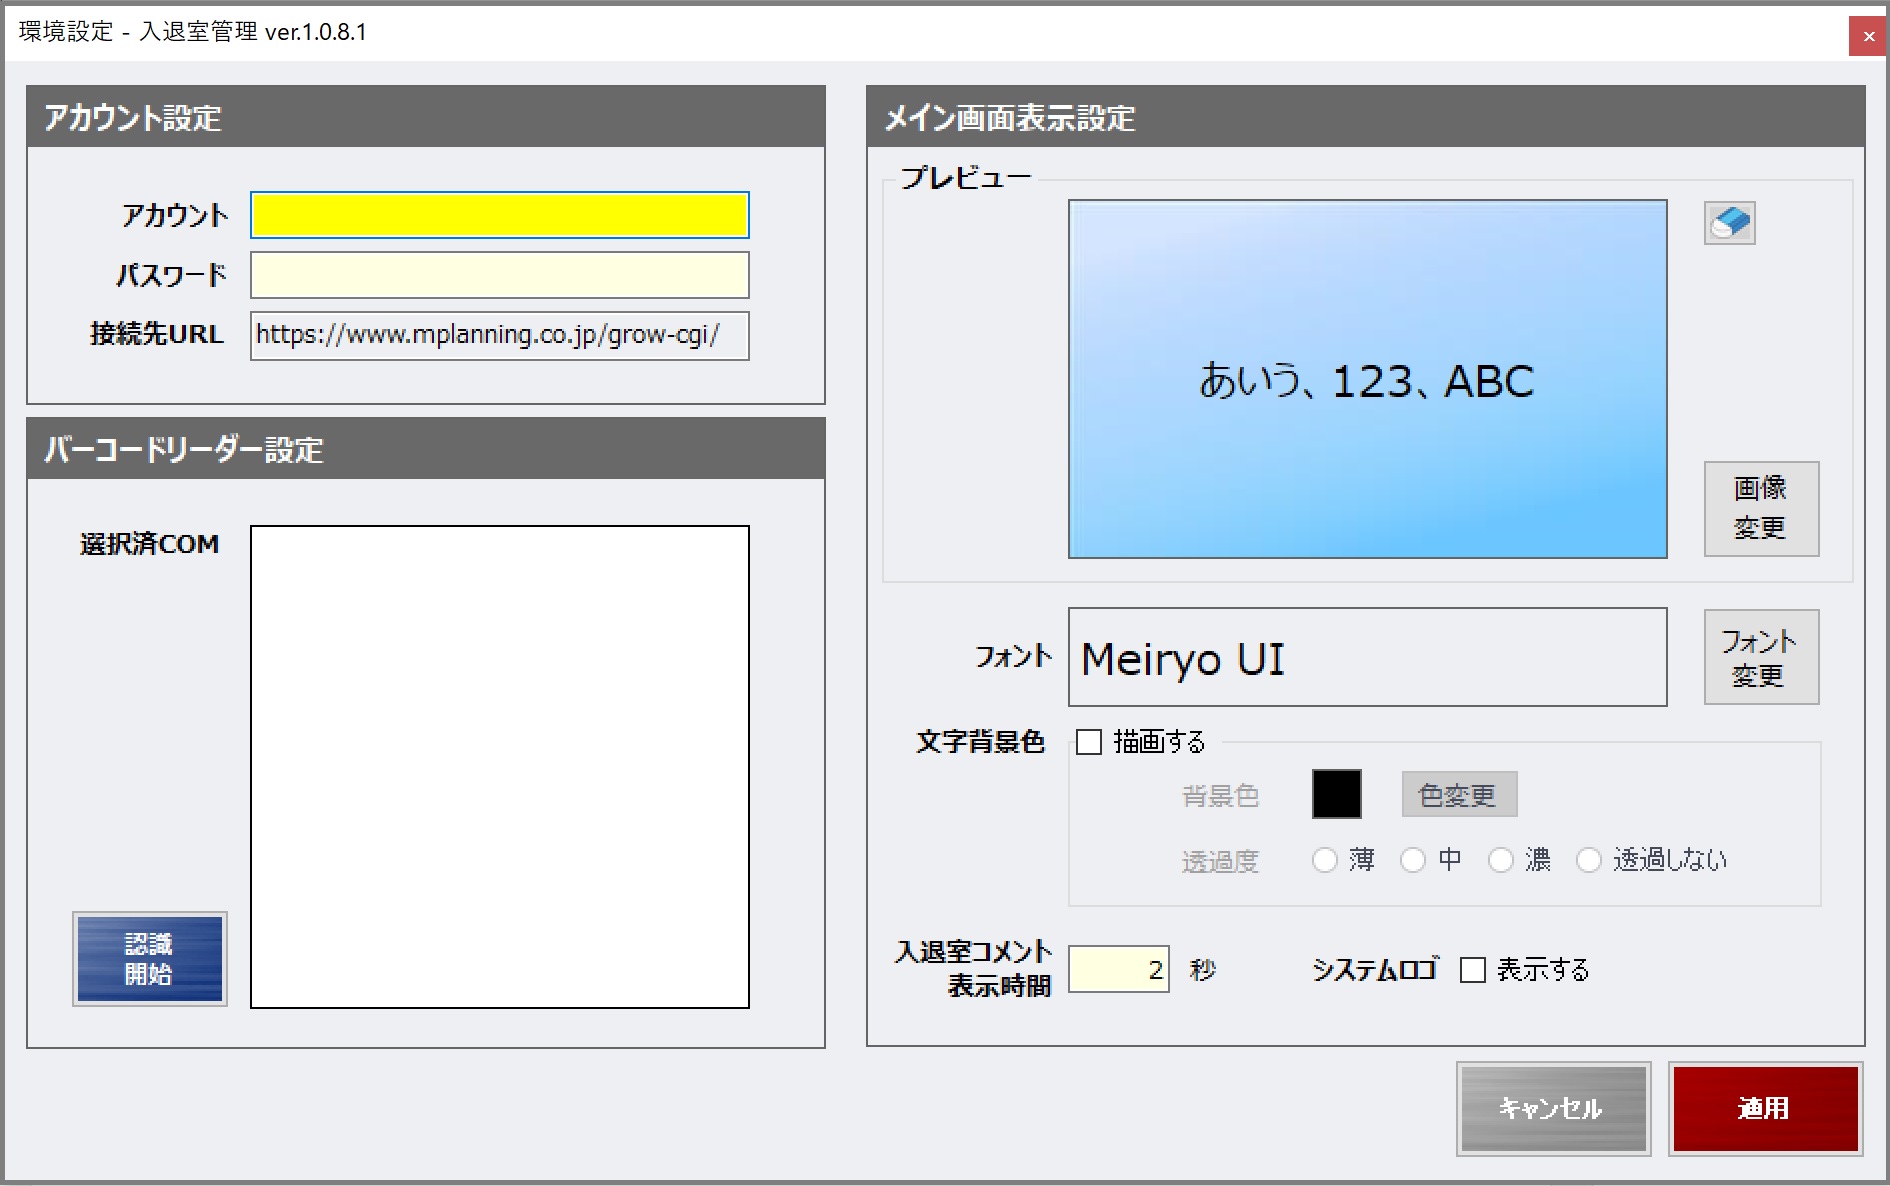
Task: Focus the yellow アカウント input field
Action: 499,215
